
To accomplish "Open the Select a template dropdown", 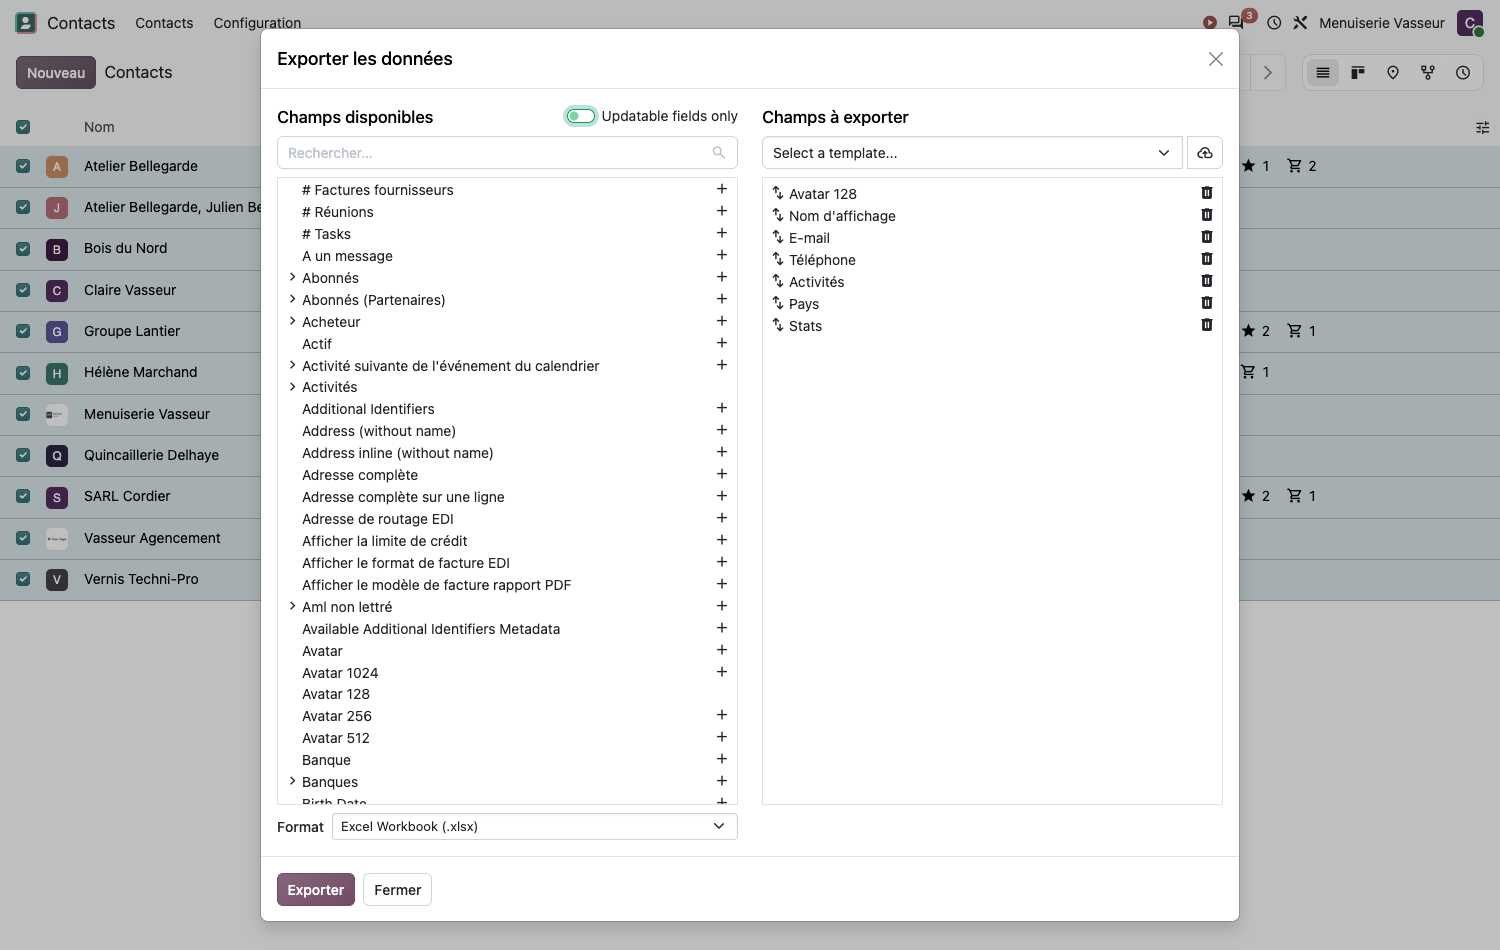I will (x=972, y=153).
